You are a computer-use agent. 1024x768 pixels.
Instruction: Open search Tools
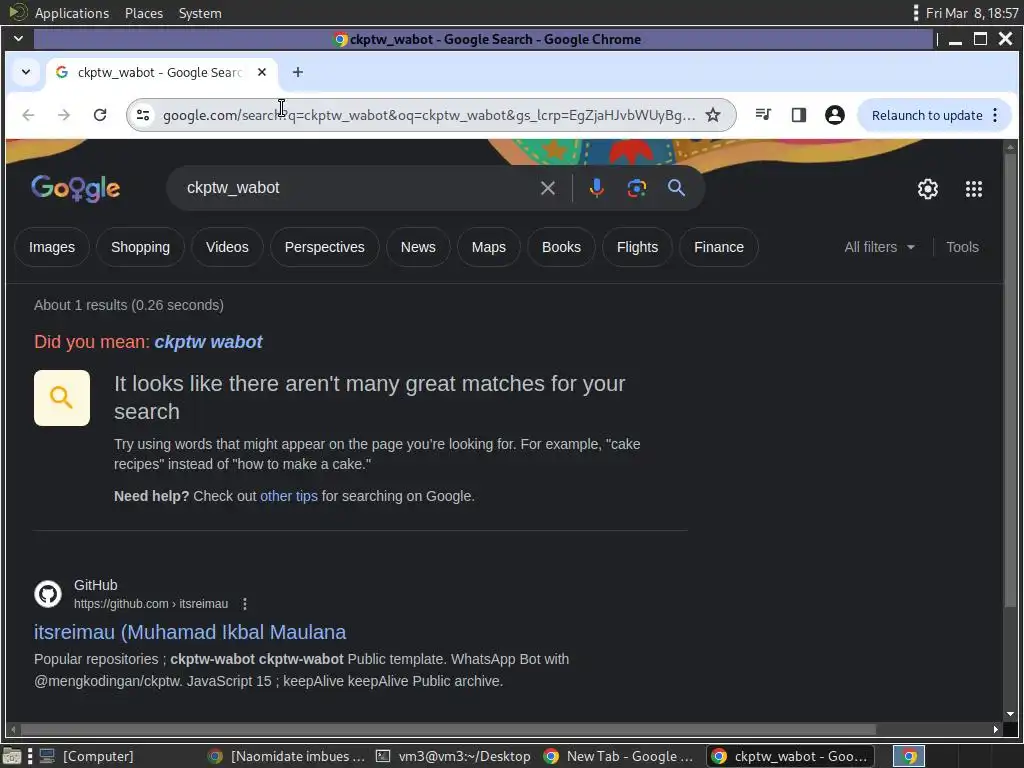(962, 247)
